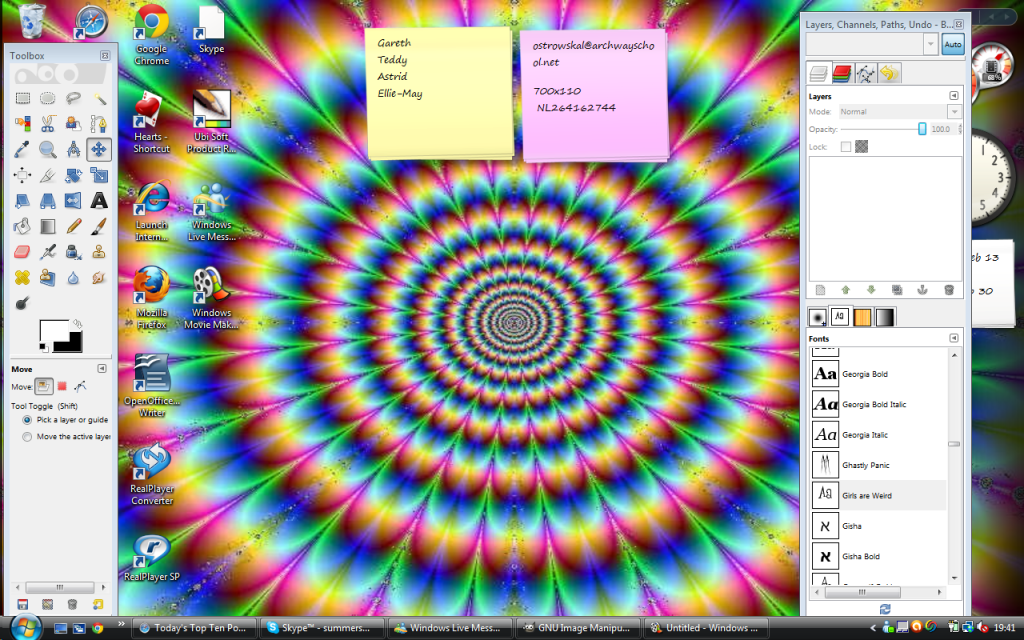Open Layers tab configuration menu arrow

coord(953,96)
